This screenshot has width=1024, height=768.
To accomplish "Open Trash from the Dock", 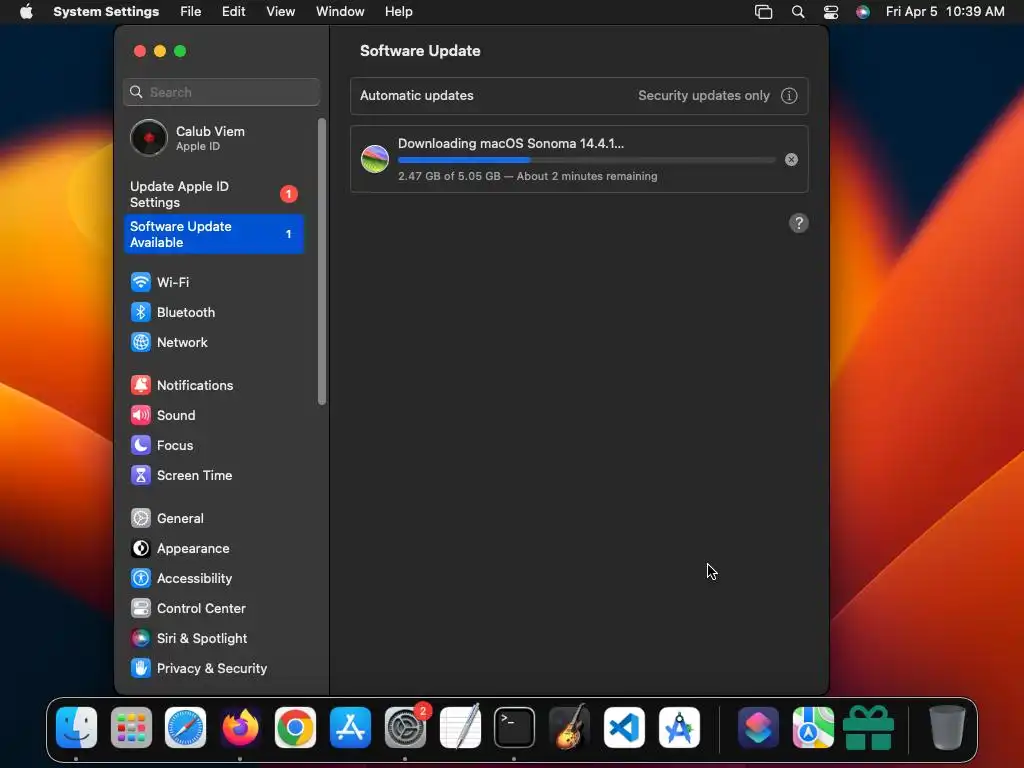I will 947,727.
